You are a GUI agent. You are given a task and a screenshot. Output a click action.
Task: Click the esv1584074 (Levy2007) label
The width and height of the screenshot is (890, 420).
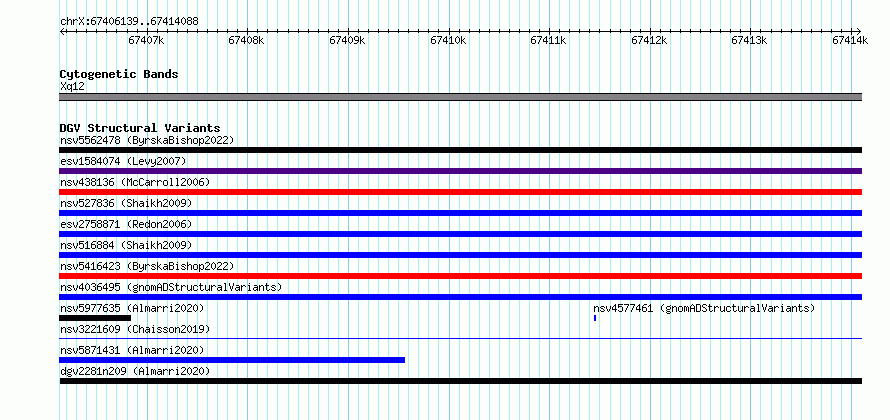coord(123,161)
